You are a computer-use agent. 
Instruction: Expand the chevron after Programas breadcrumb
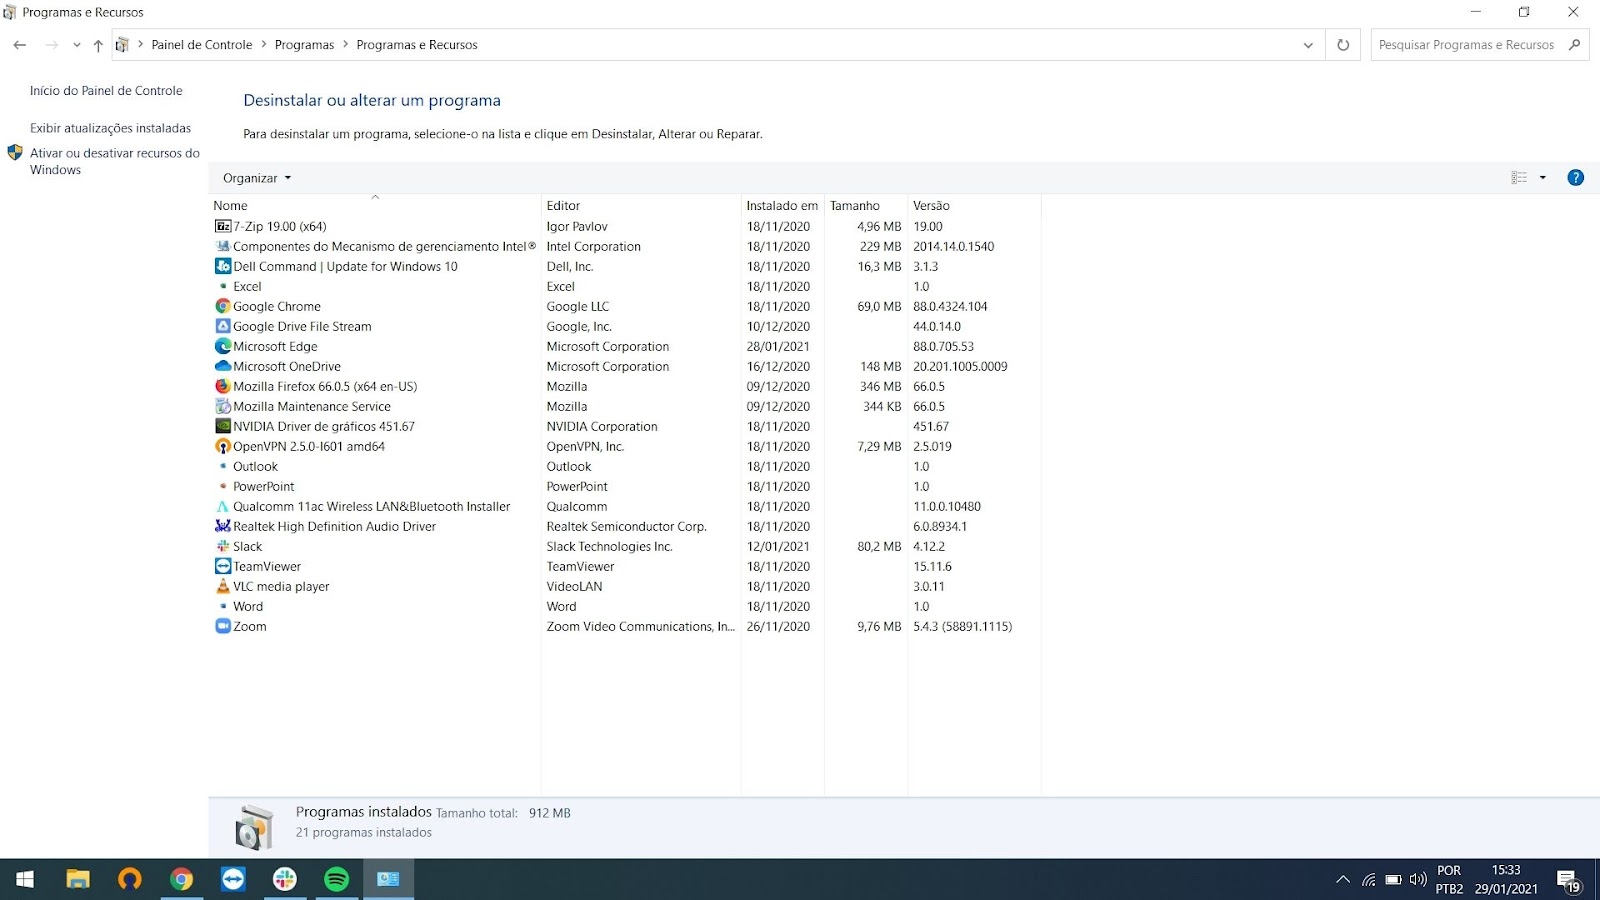(346, 45)
